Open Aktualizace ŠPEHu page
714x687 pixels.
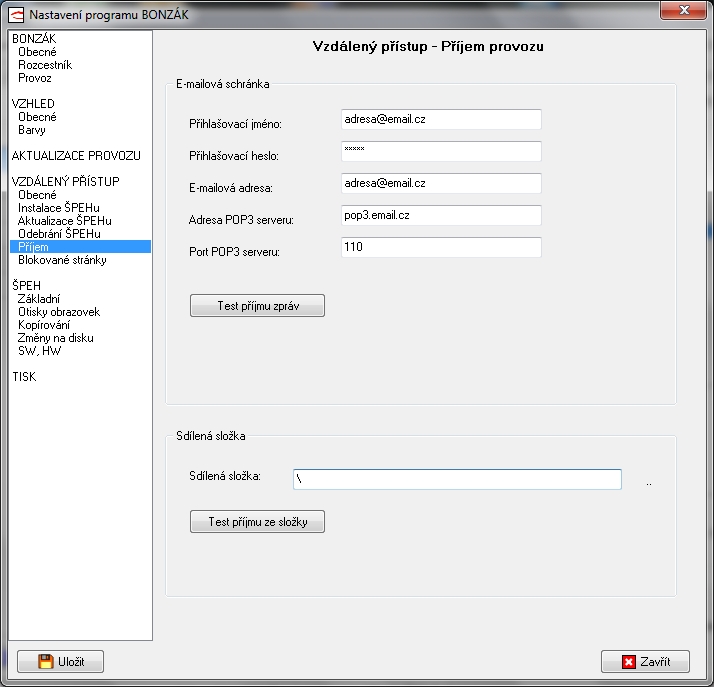pos(65,221)
